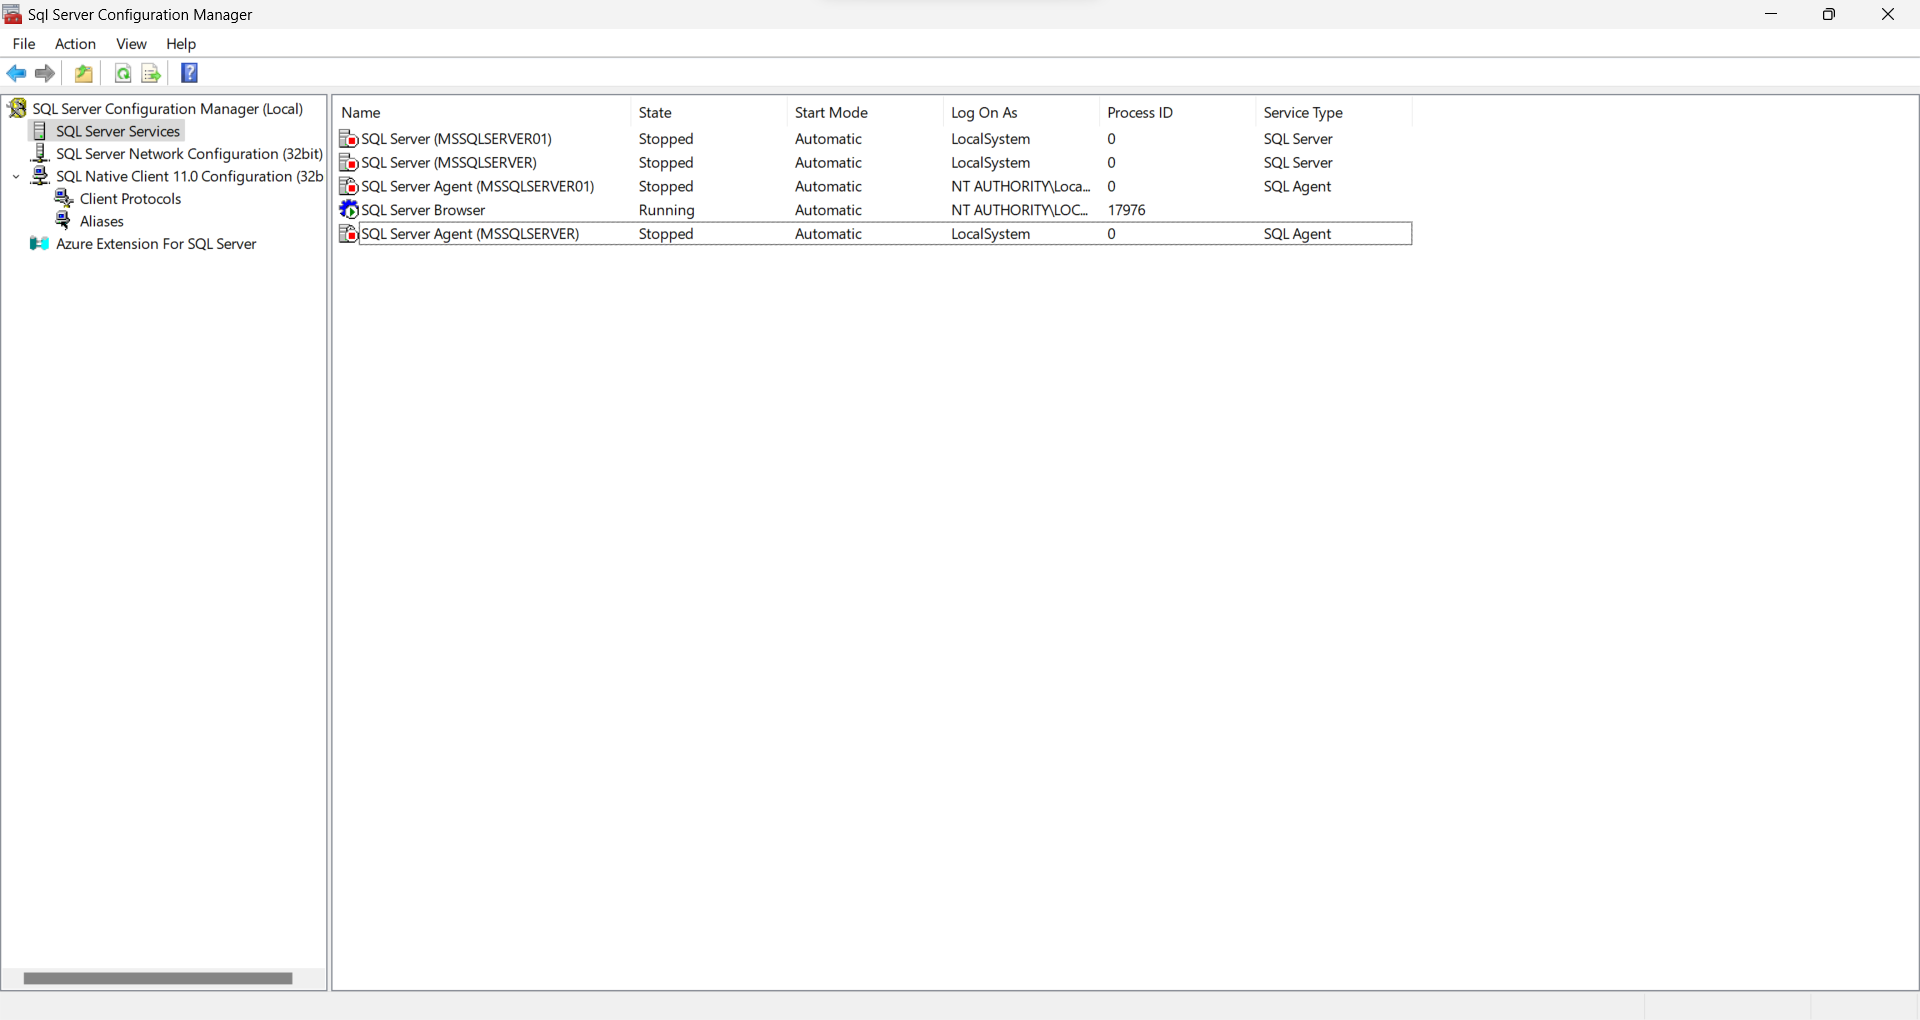Image resolution: width=1920 pixels, height=1020 pixels.
Task: Click SQL Agent type of SQL Server Agent (MSSQLSERVER01)
Action: 1297,186
